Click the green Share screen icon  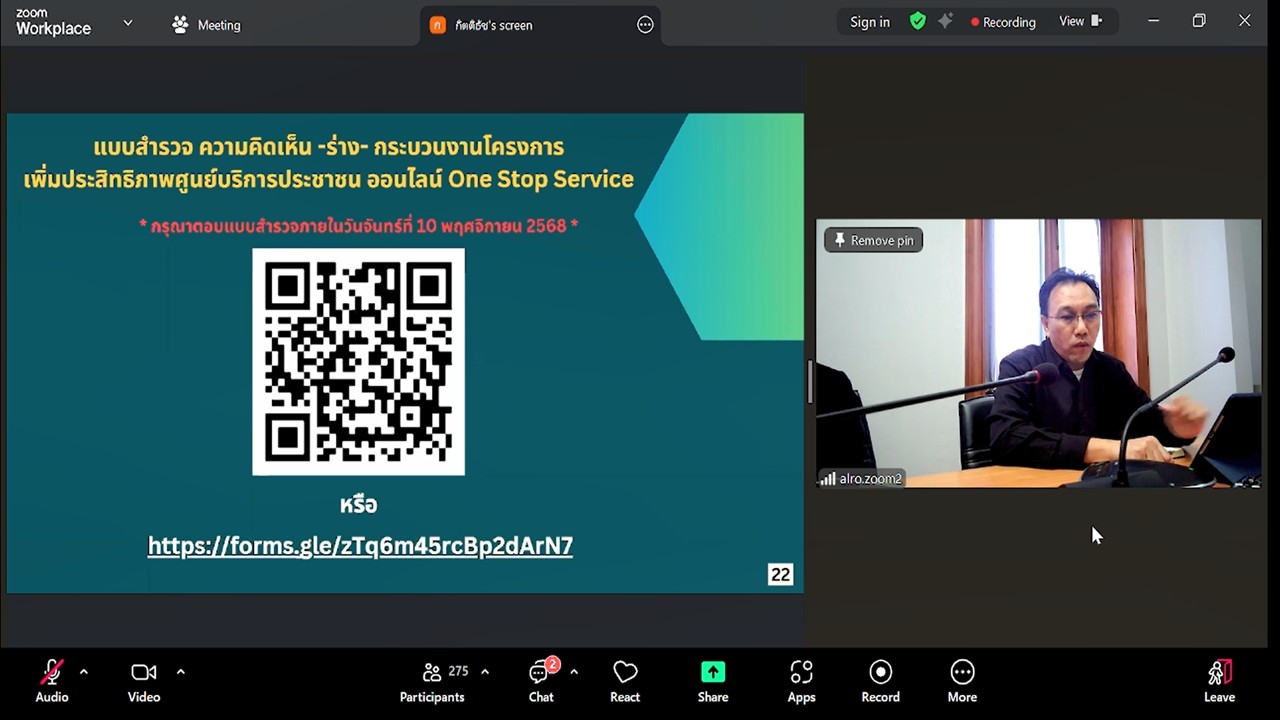click(713, 672)
